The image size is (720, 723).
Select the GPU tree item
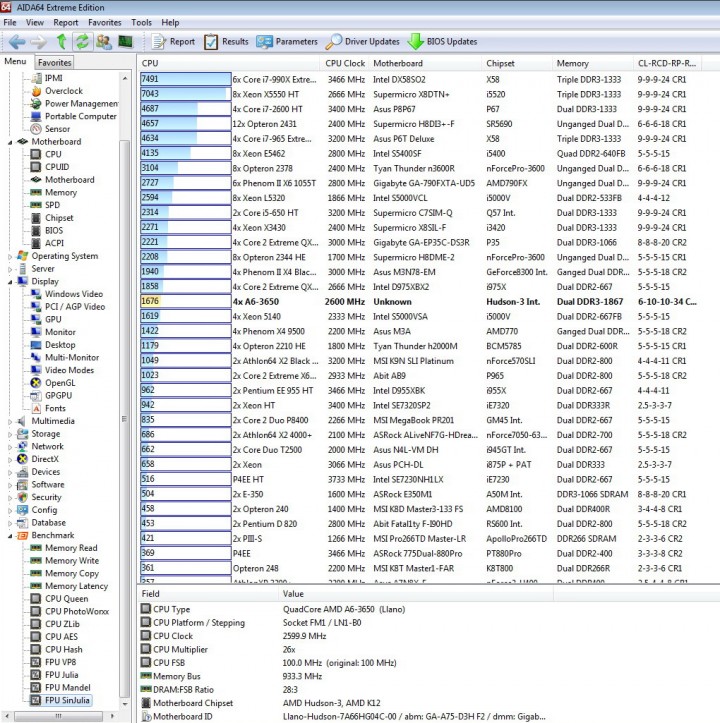point(53,320)
